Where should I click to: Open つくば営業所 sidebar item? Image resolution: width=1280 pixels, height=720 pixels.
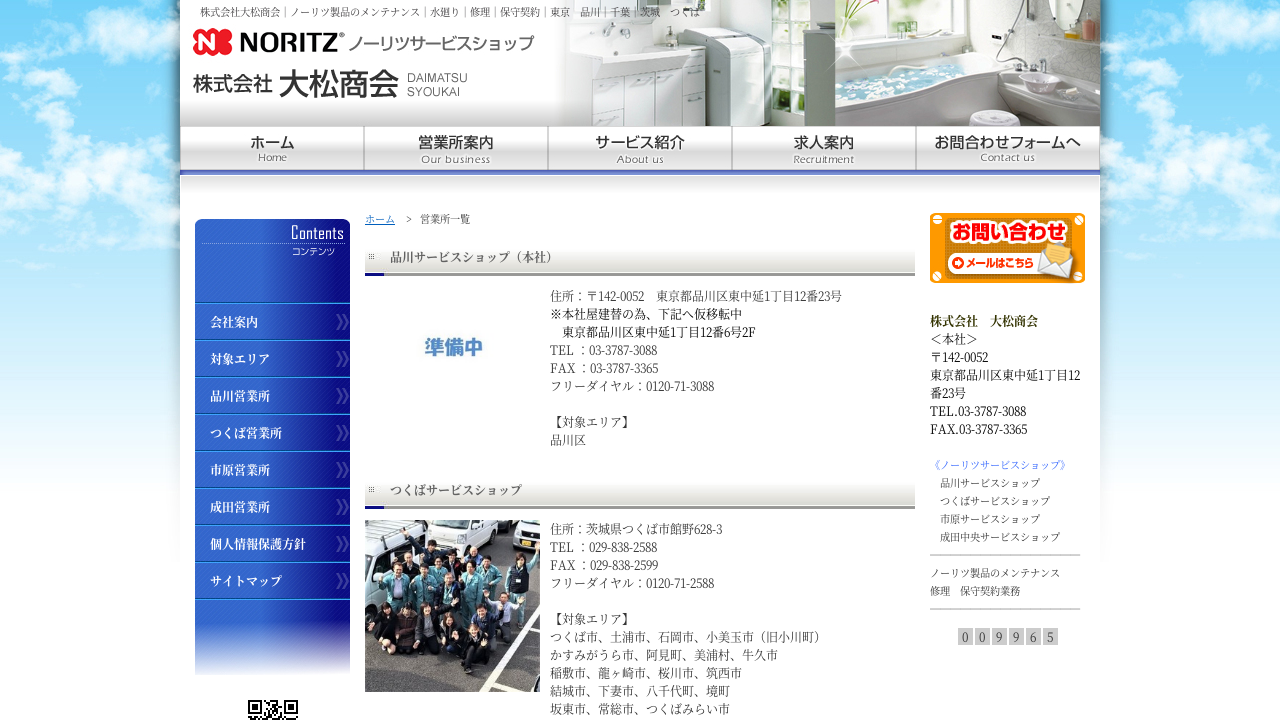[272, 433]
